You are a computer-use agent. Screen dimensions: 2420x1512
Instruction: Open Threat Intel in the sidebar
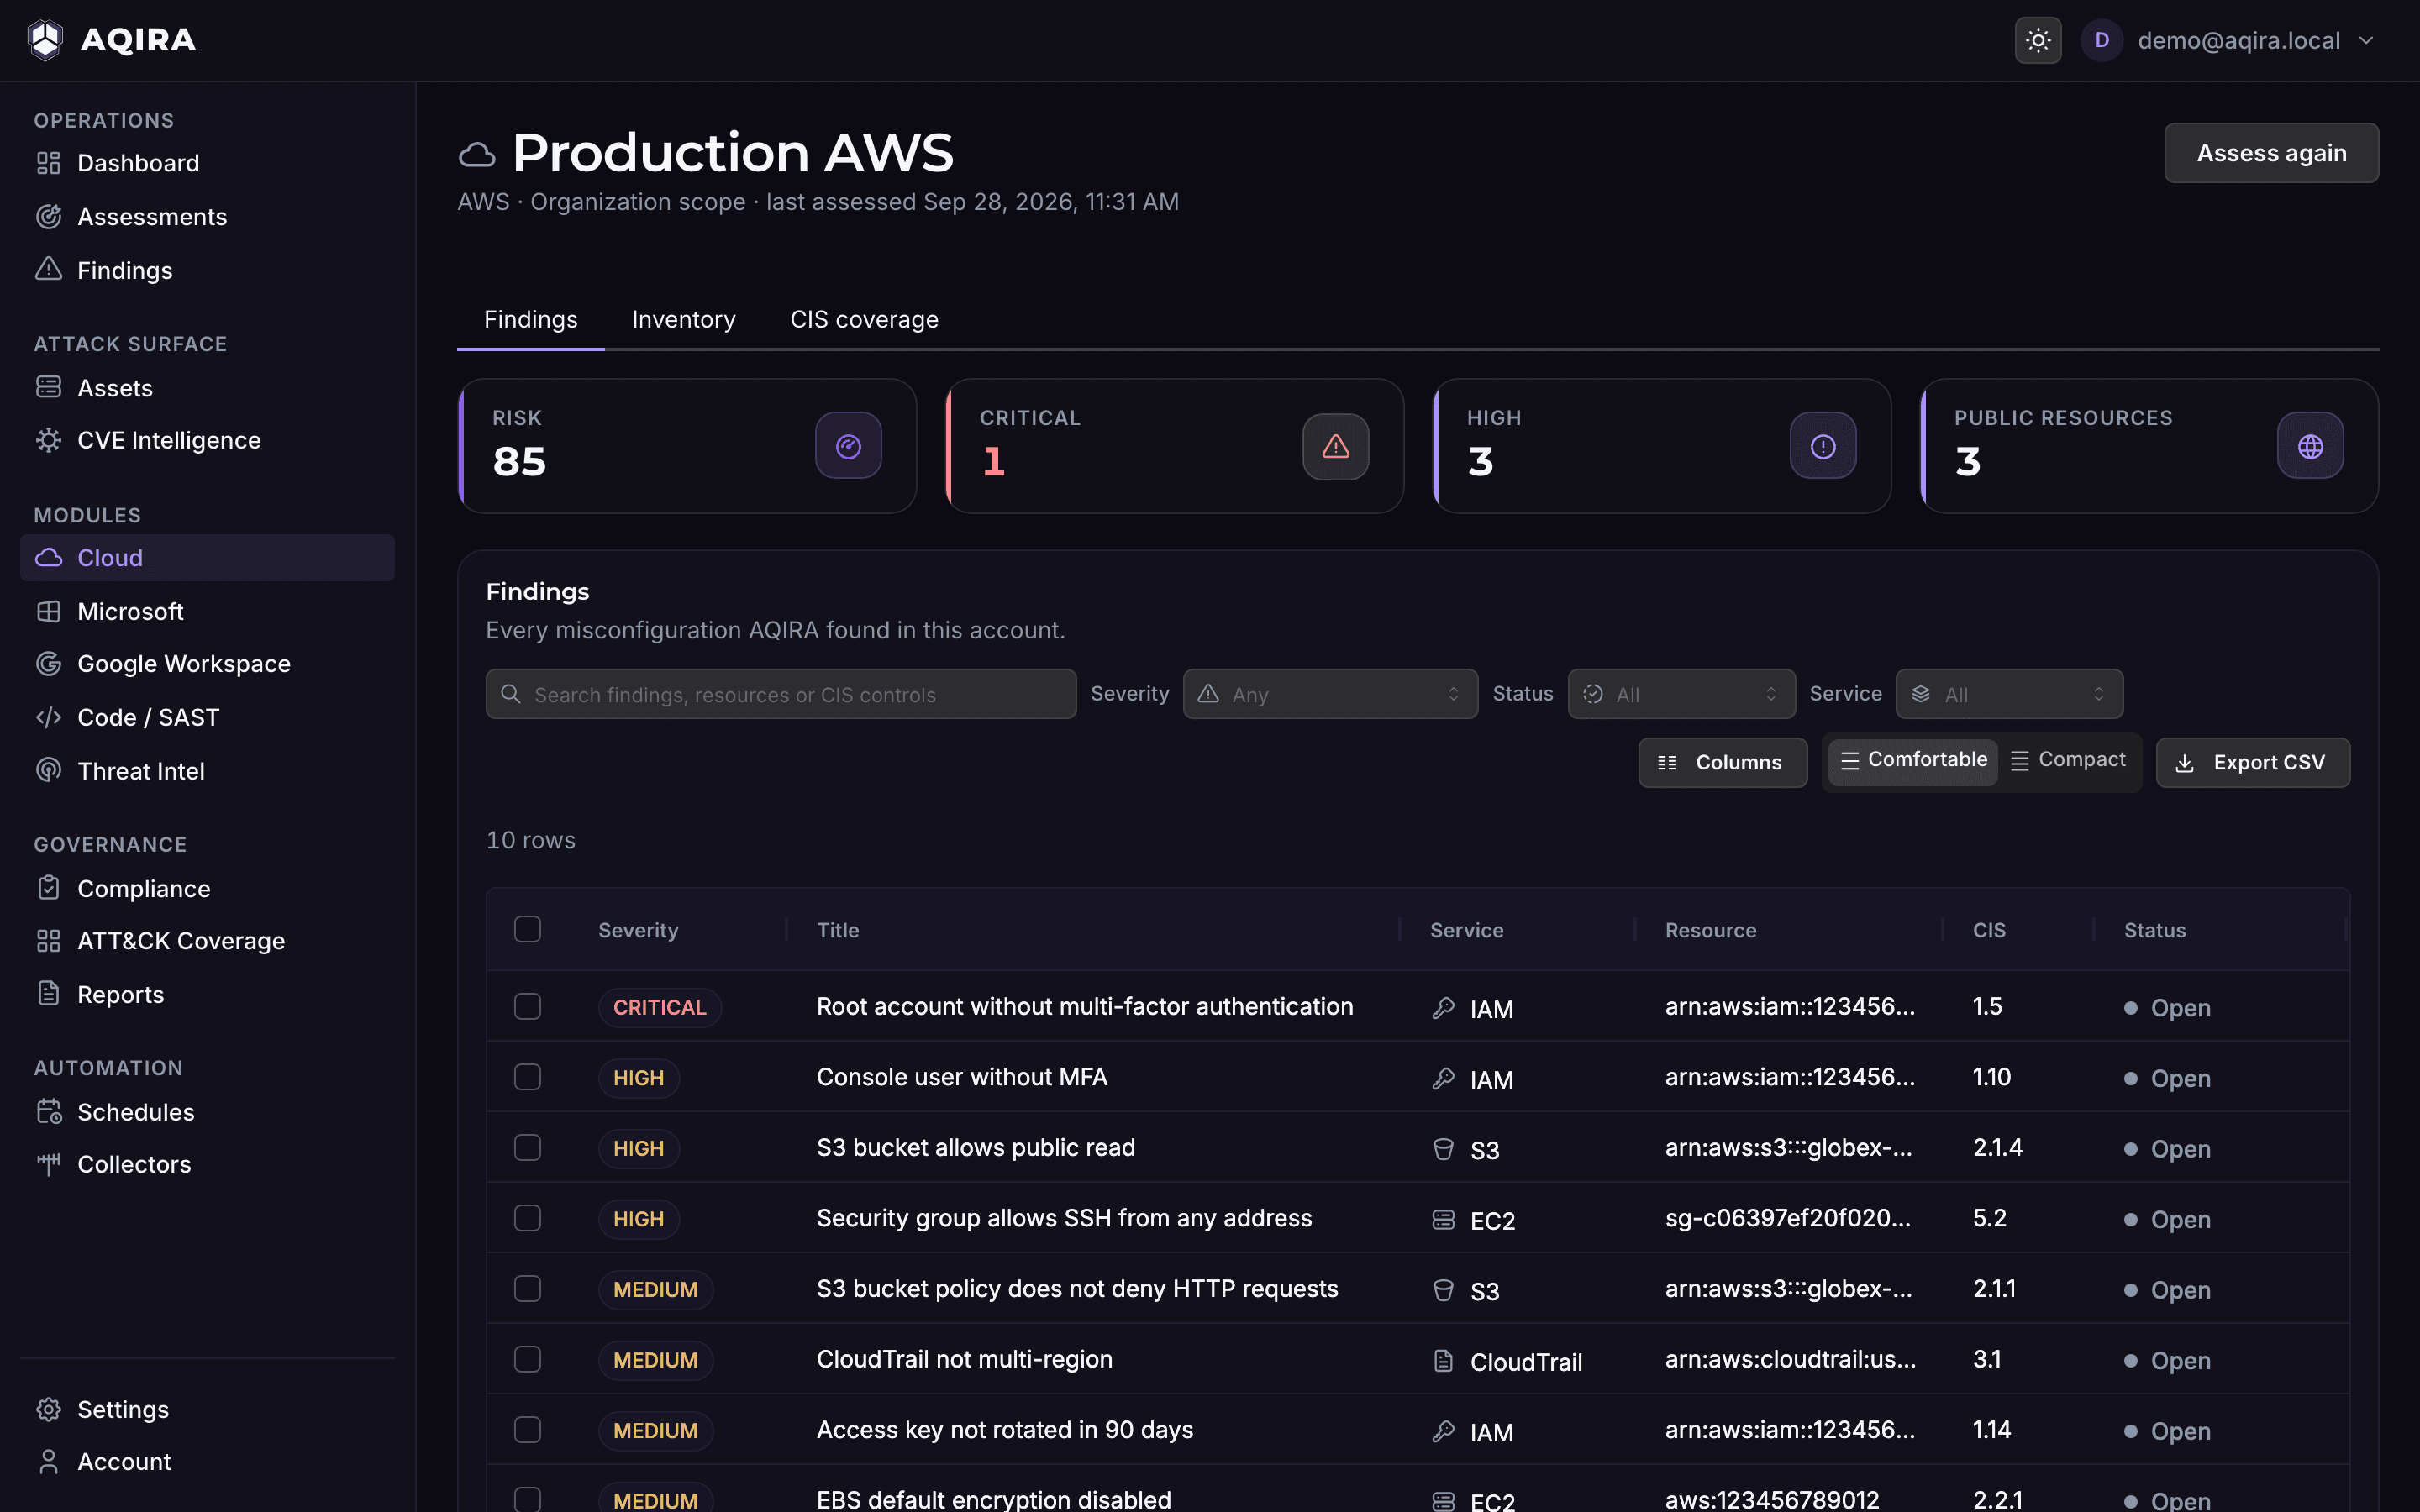207,771
